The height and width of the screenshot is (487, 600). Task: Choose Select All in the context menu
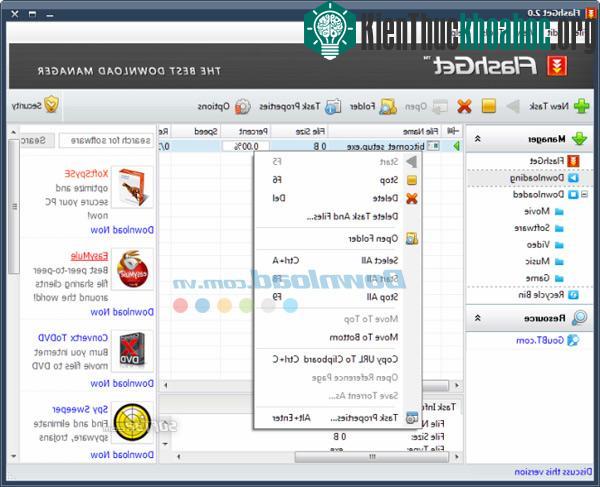(x=337, y=261)
